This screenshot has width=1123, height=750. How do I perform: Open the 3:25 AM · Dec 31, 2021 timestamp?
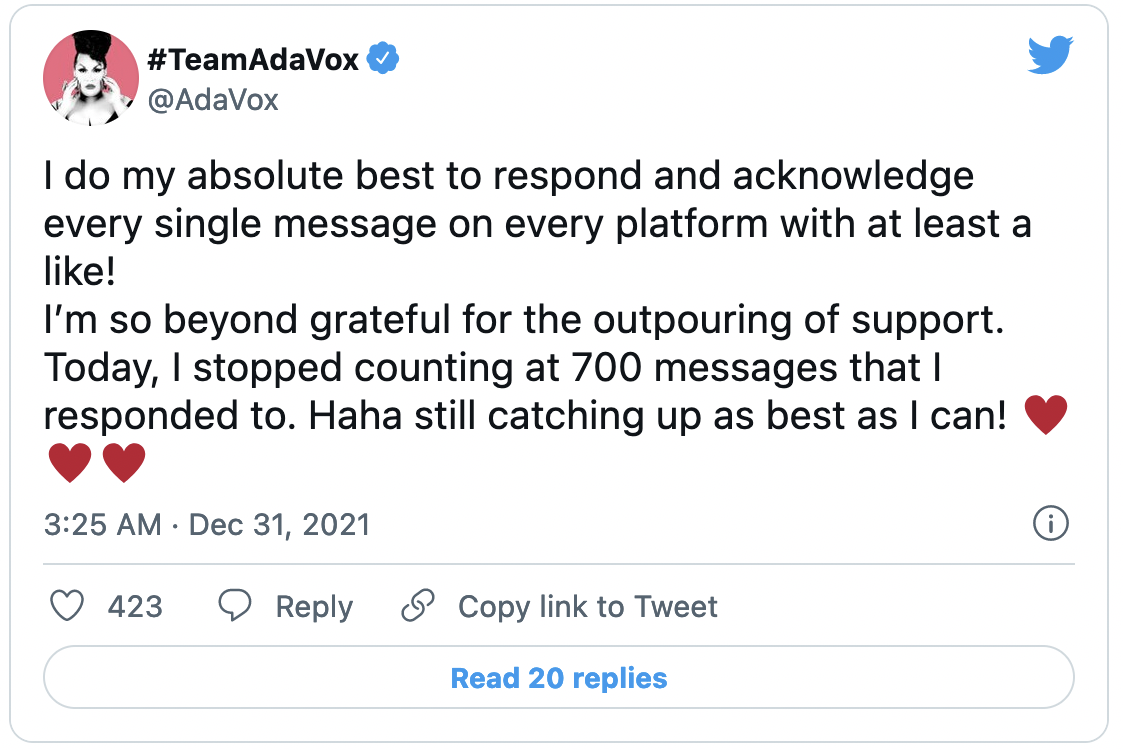[x=207, y=524]
